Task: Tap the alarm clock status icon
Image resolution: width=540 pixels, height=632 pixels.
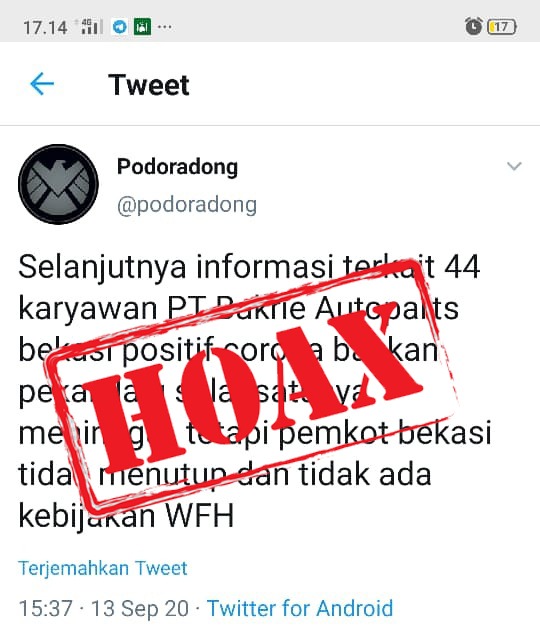Action: point(474,26)
